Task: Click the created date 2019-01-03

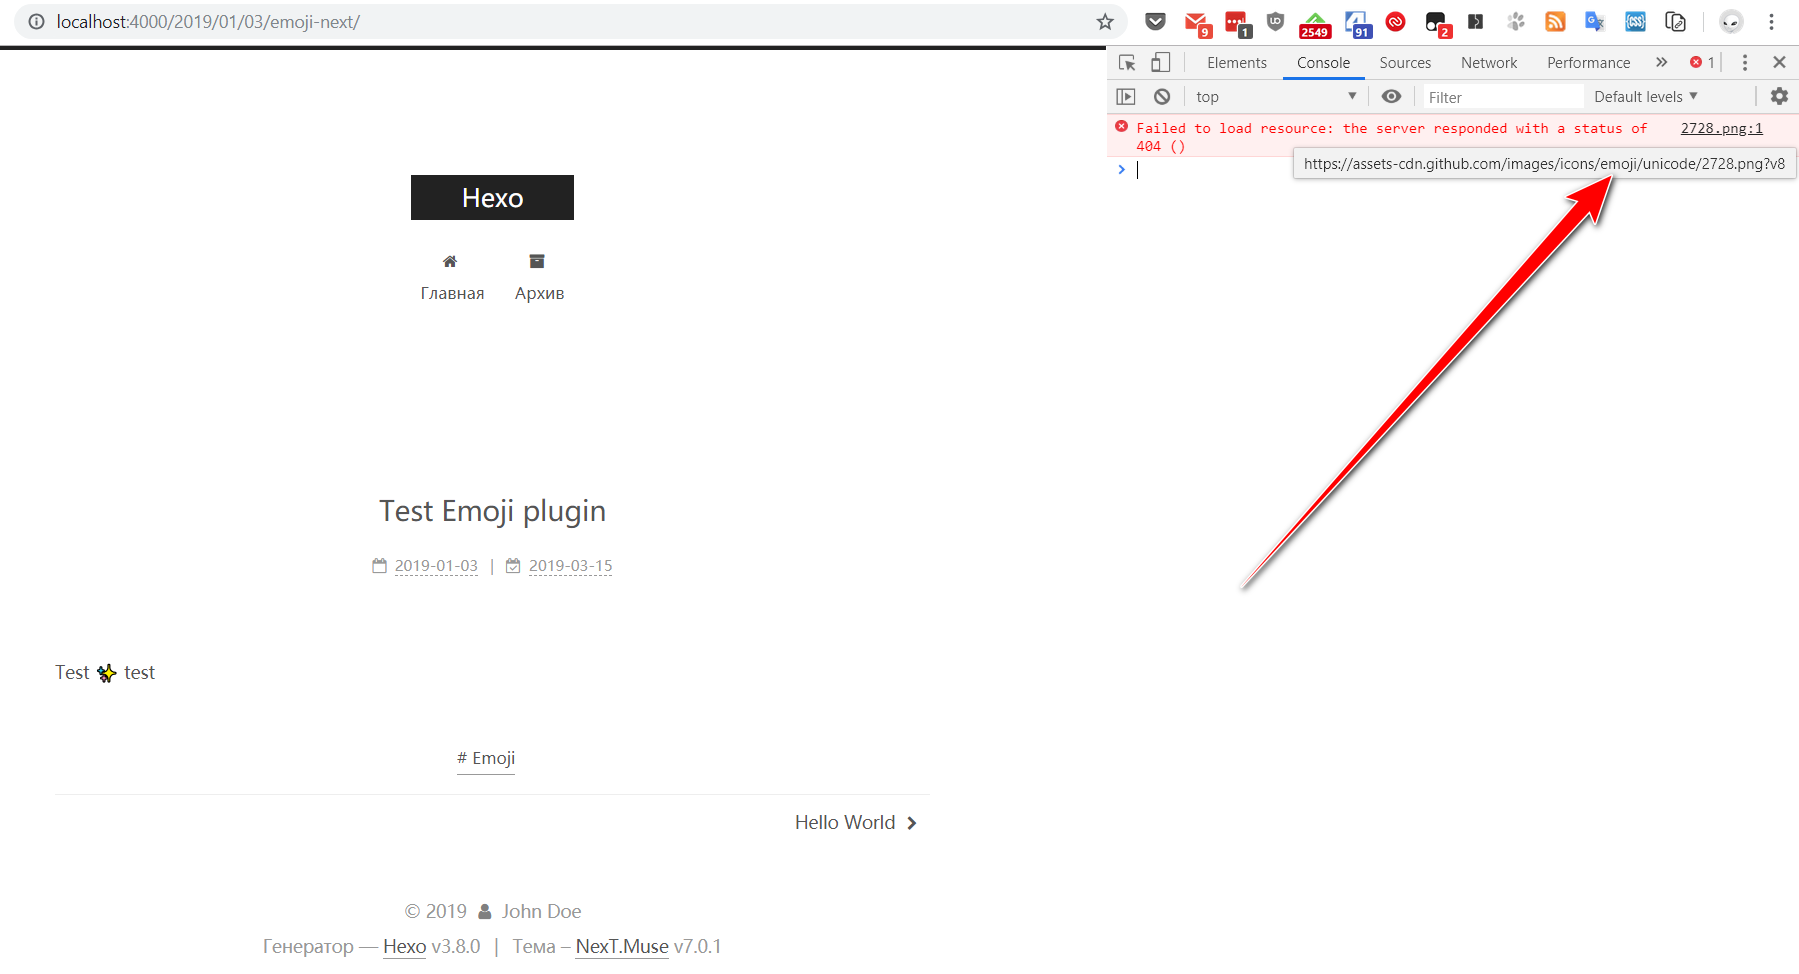Action: [436, 566]
